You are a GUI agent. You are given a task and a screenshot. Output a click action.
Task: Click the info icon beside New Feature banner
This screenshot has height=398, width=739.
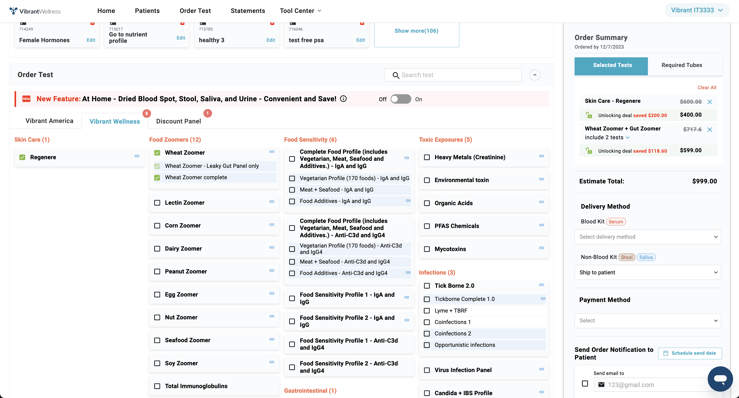tap(343, 99)
